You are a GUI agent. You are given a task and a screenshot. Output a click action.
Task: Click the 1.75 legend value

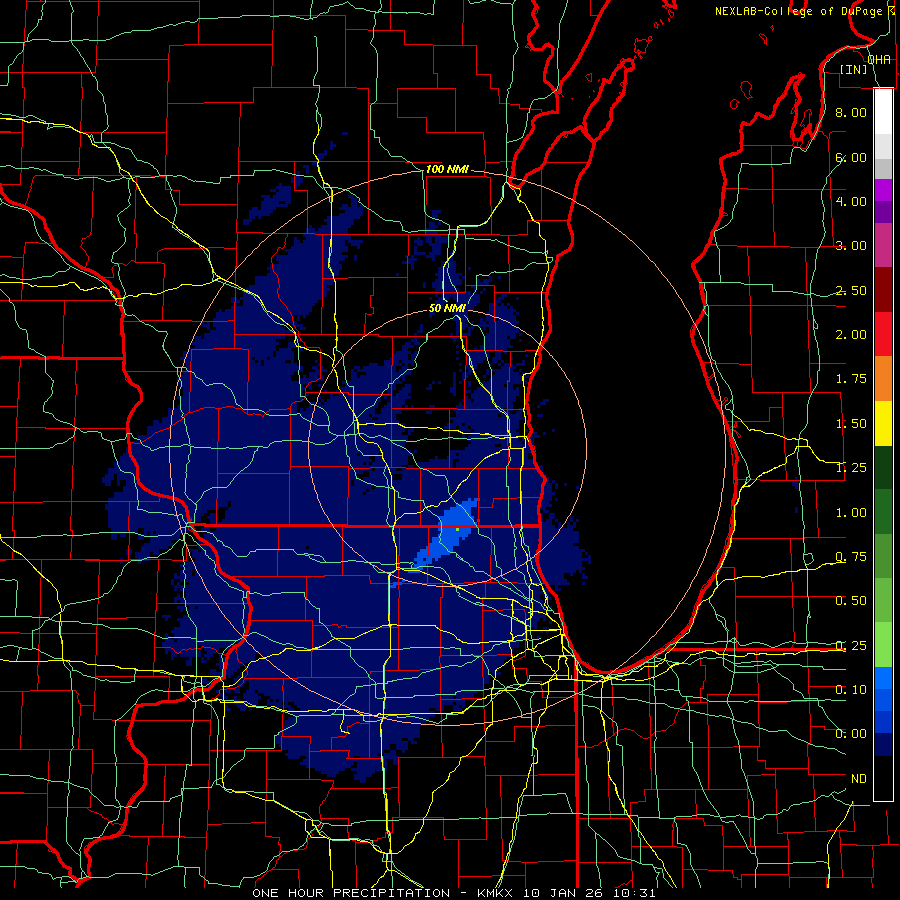click(x=851, y=379)
